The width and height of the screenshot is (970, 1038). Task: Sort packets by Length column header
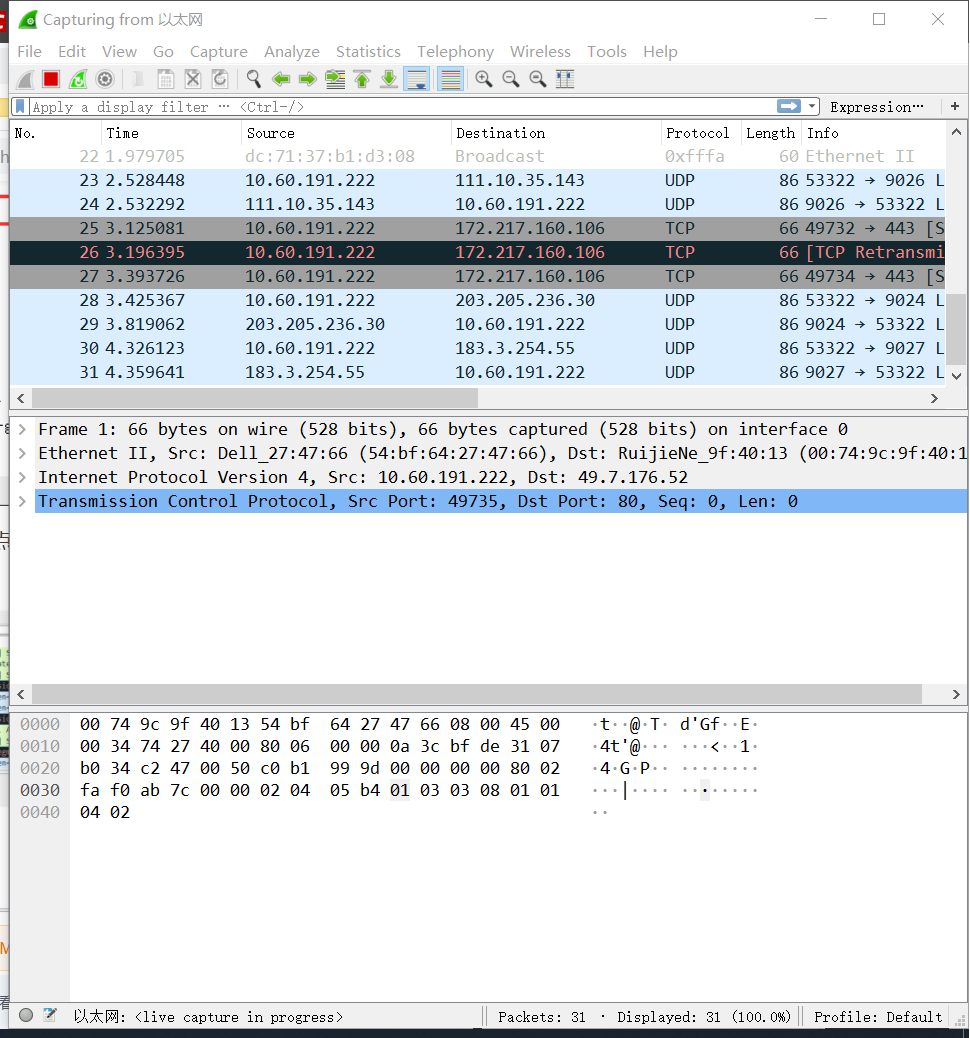point(771,133)
